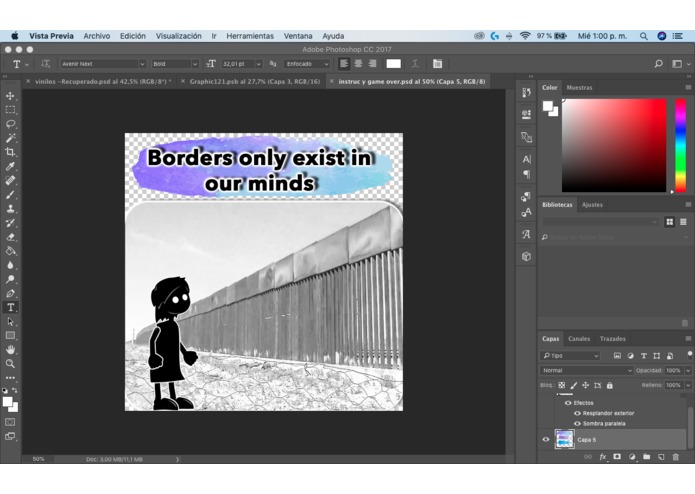Select the Rectangle shape tool
695x494 pixels.
click(10, 336)
